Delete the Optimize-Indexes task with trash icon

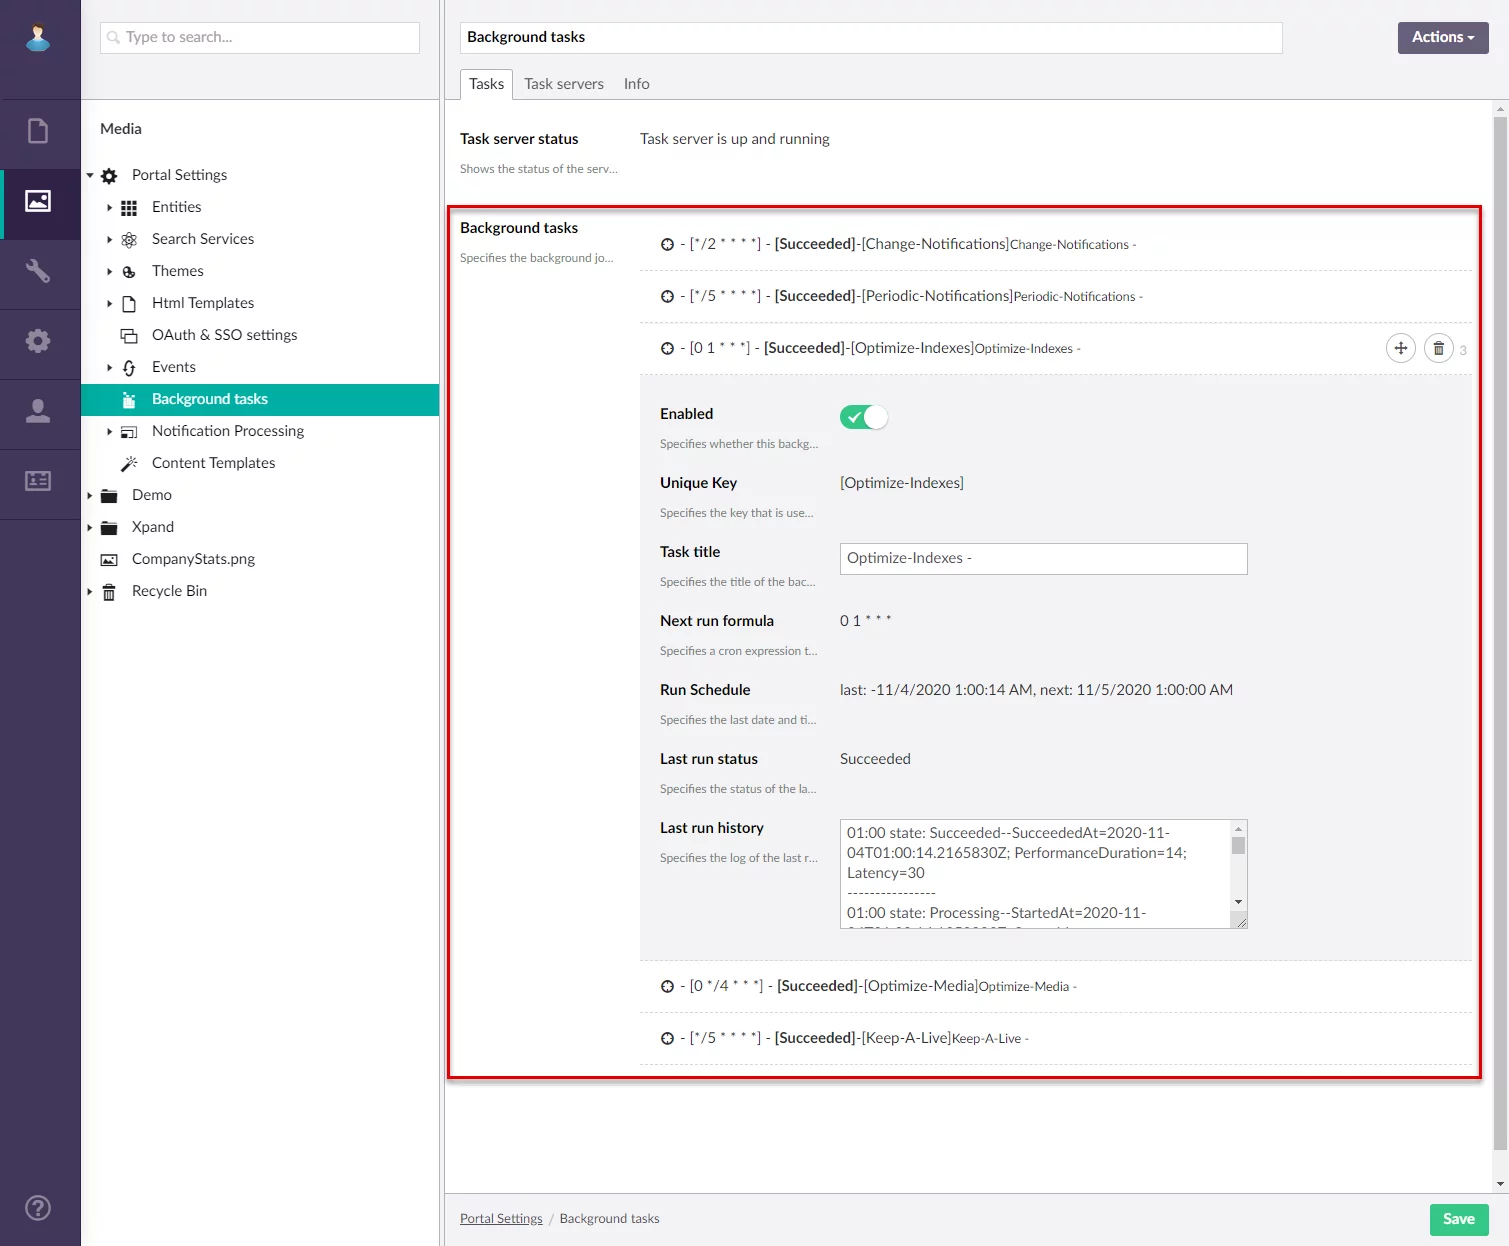tap(1438, 349)
